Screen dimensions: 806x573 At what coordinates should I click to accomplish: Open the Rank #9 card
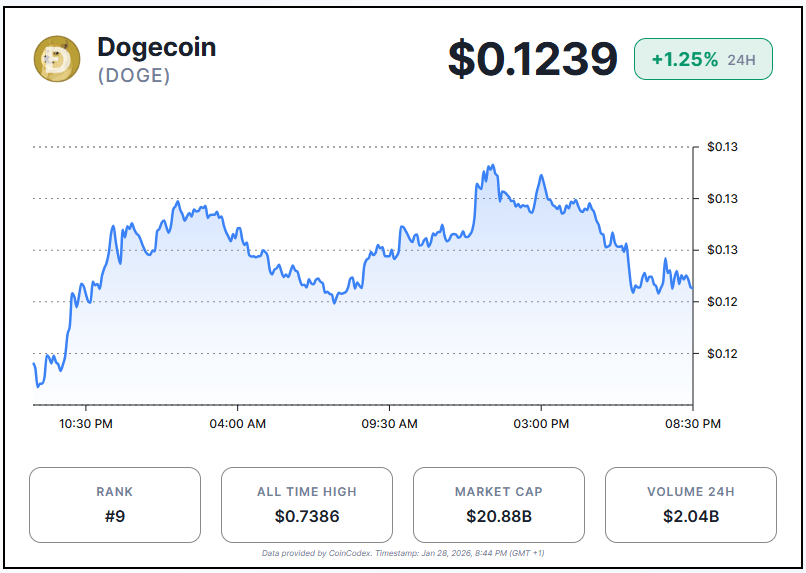(x=115, y=505)
